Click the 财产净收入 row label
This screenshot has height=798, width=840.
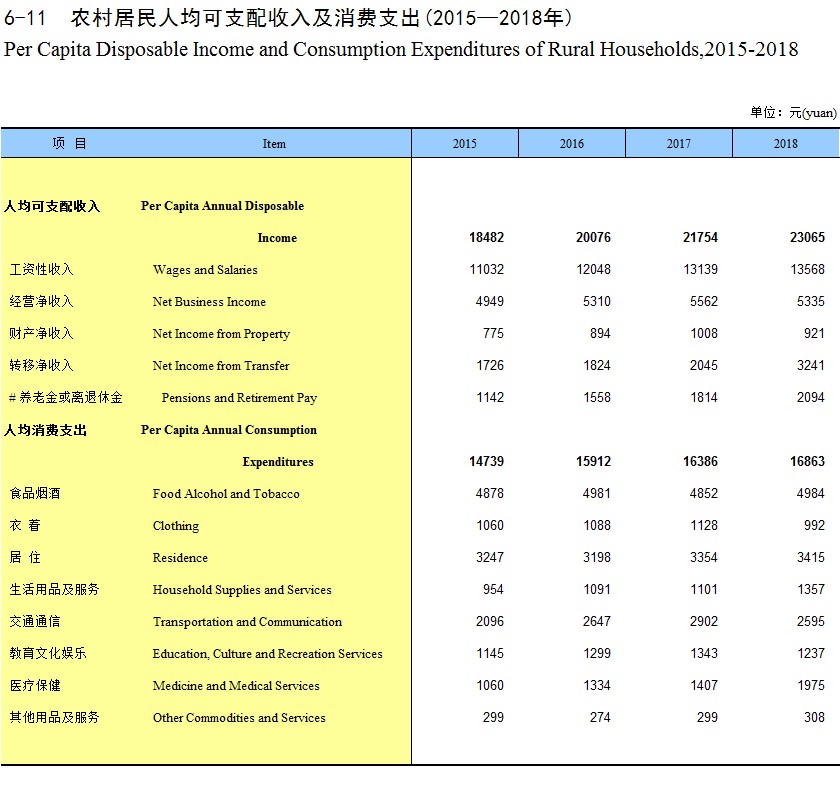tap(41, 333)
